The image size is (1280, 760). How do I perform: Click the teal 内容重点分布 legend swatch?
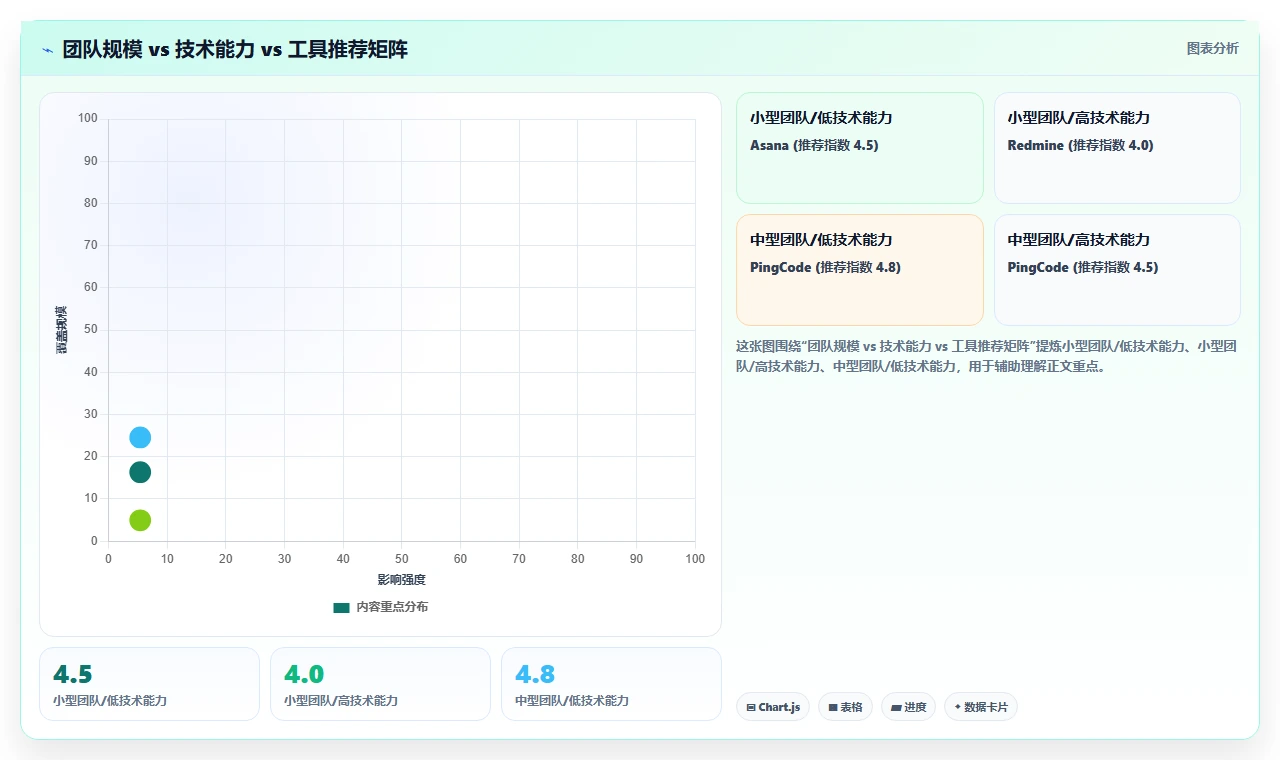point(341,607)
